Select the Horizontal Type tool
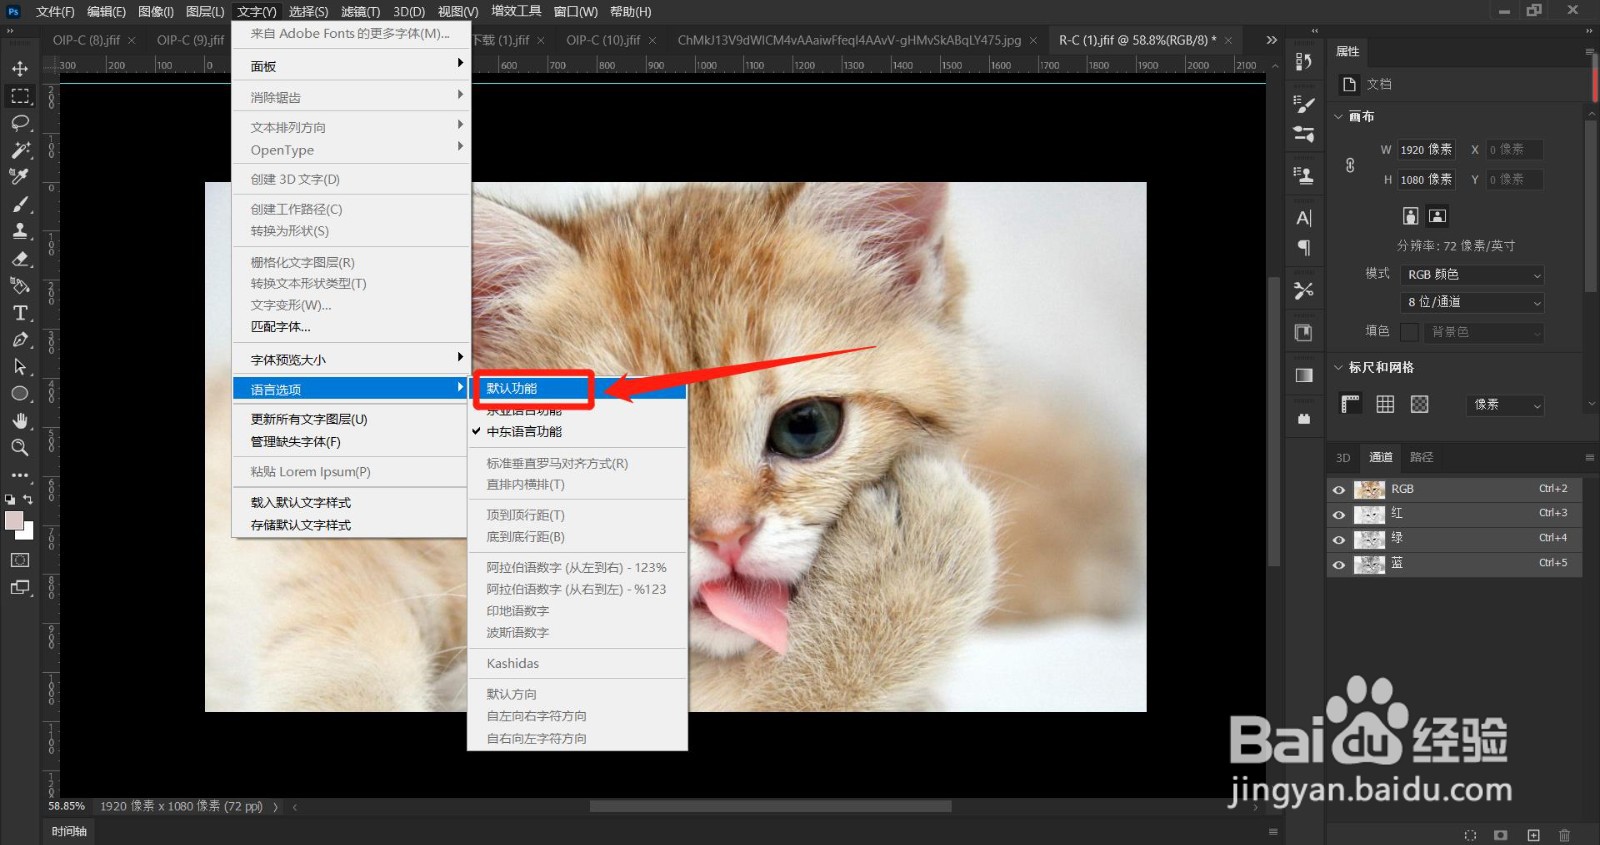The image size is (1600, 845). pos(20,313)
